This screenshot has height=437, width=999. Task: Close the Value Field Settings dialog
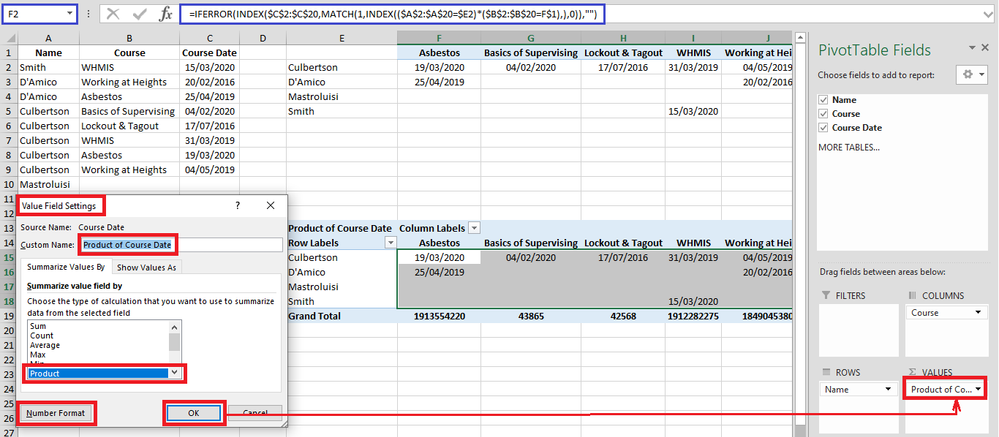tap(270, 205)
